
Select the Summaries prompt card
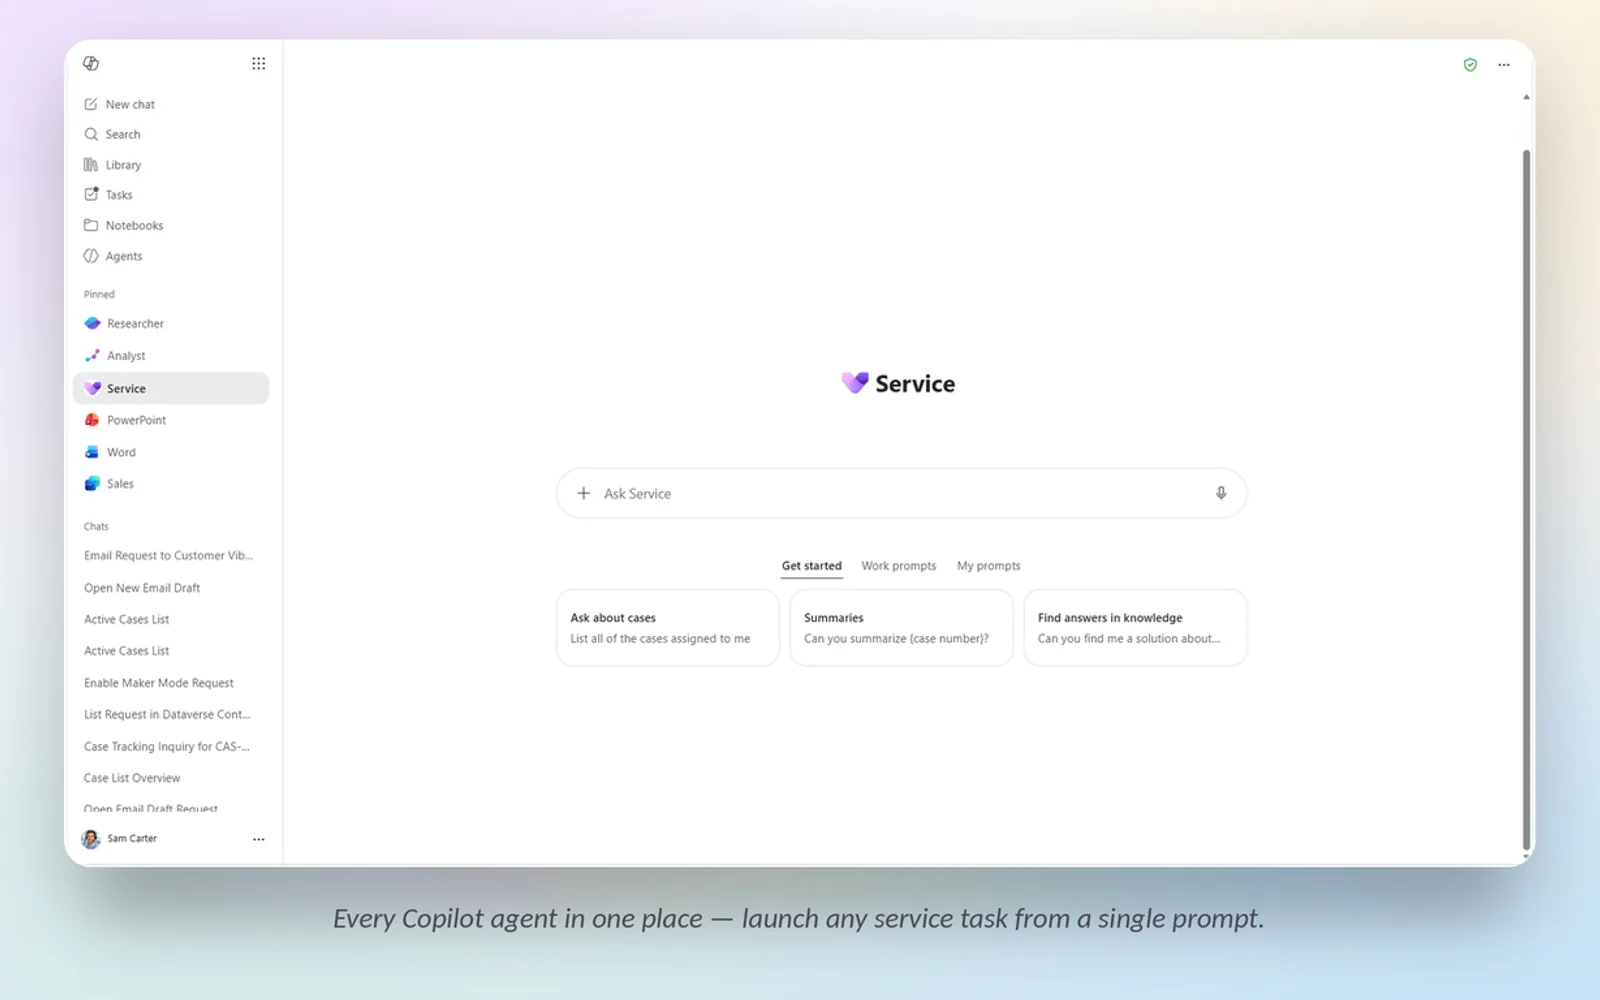(901, 628)
